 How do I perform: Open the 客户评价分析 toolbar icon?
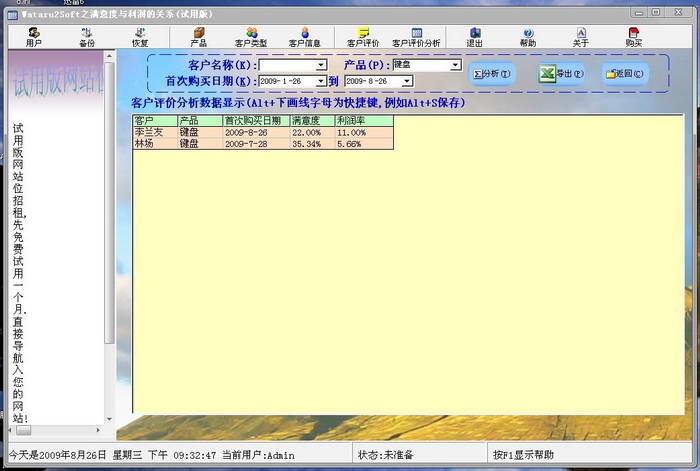tap(416, 37)
